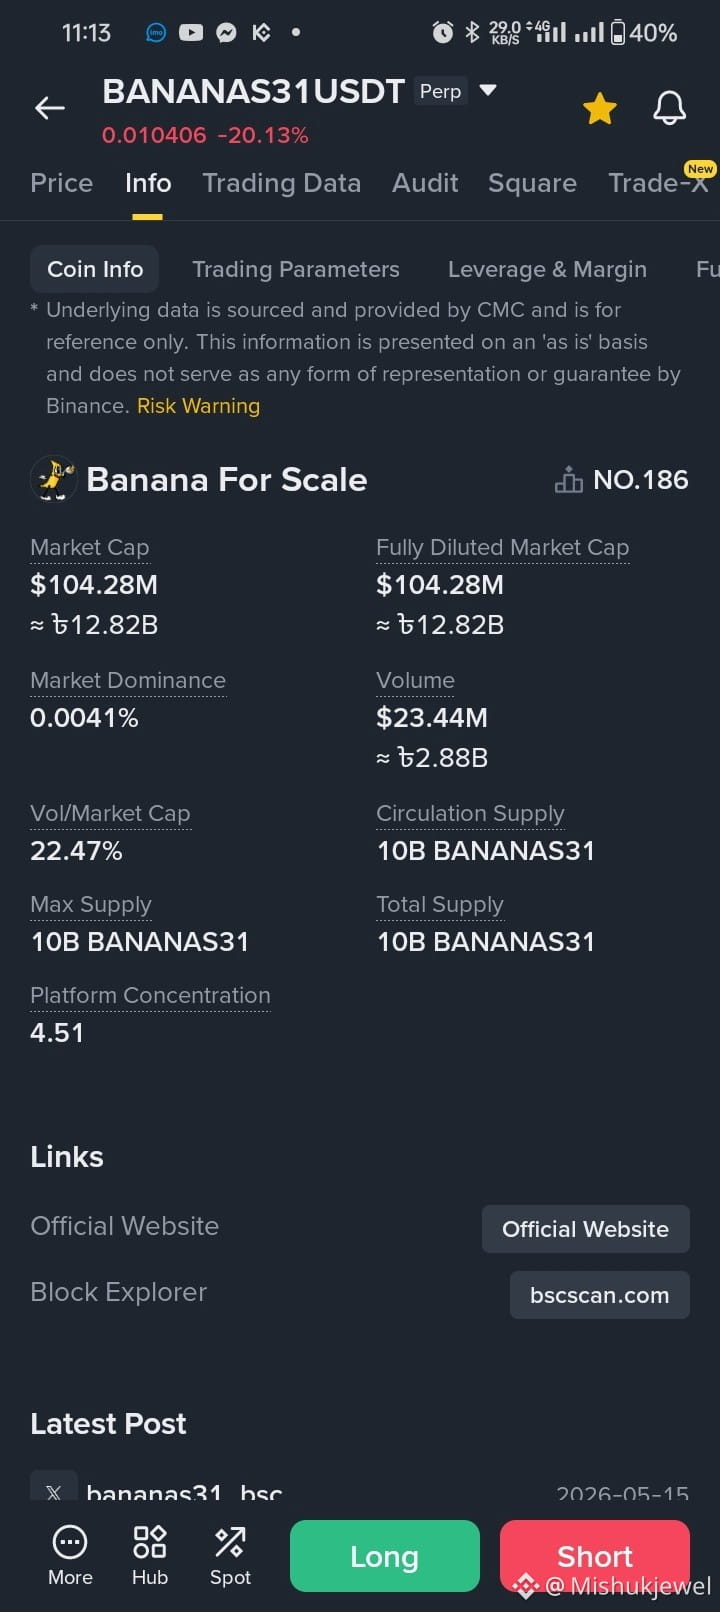Expand the BANANAS31USDT pair dropdown arrow

[488, 90]
